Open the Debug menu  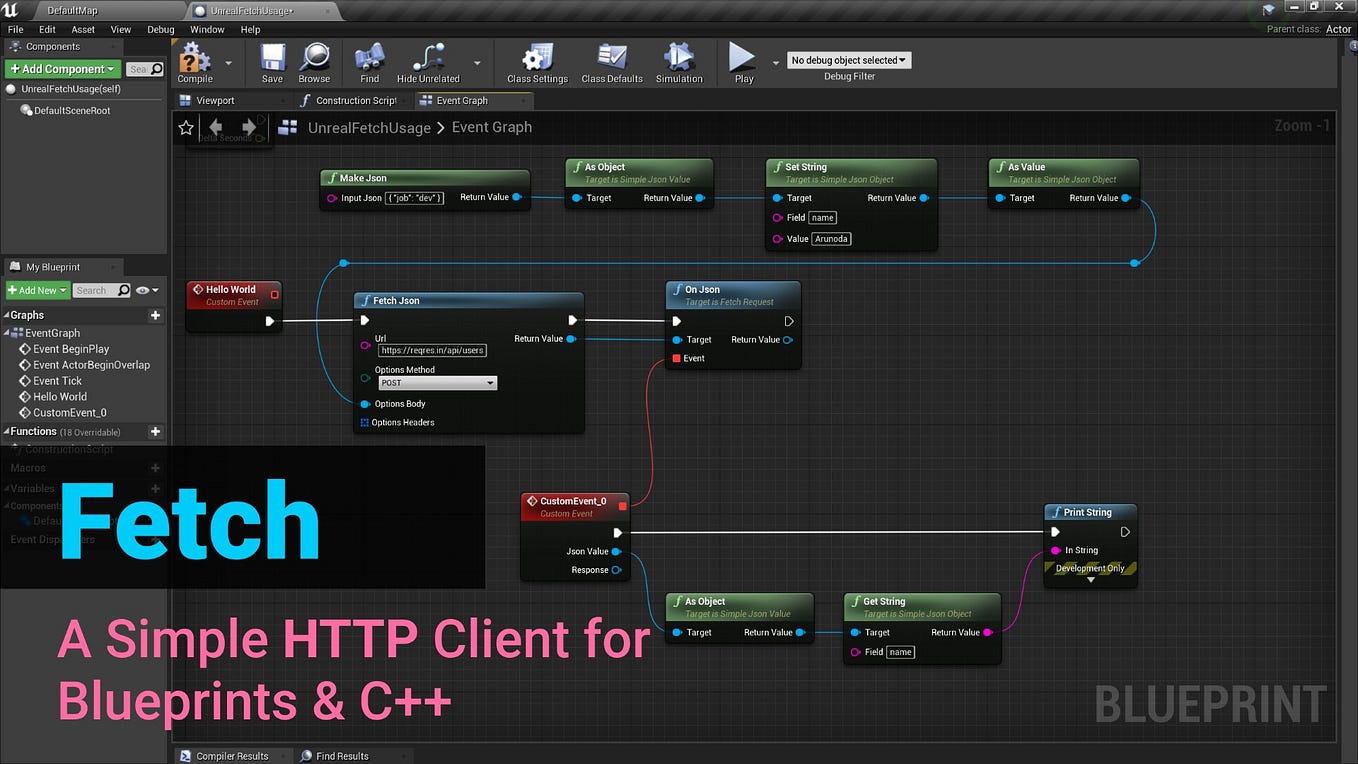point(160,29)
